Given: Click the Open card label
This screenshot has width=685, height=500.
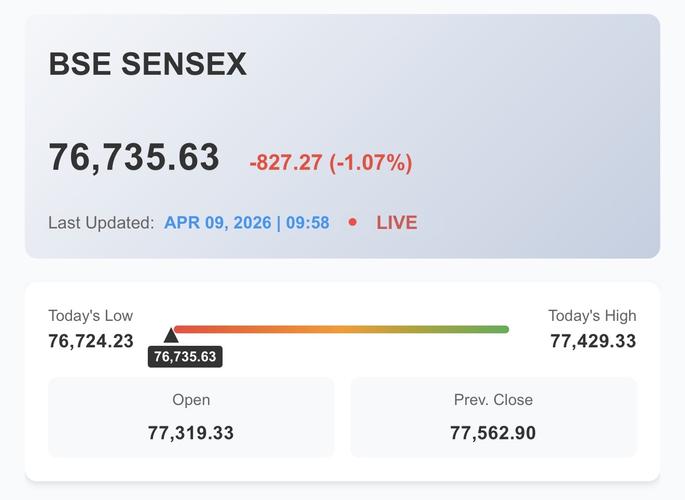Looking at the screenshot, I should coord(191,400).
